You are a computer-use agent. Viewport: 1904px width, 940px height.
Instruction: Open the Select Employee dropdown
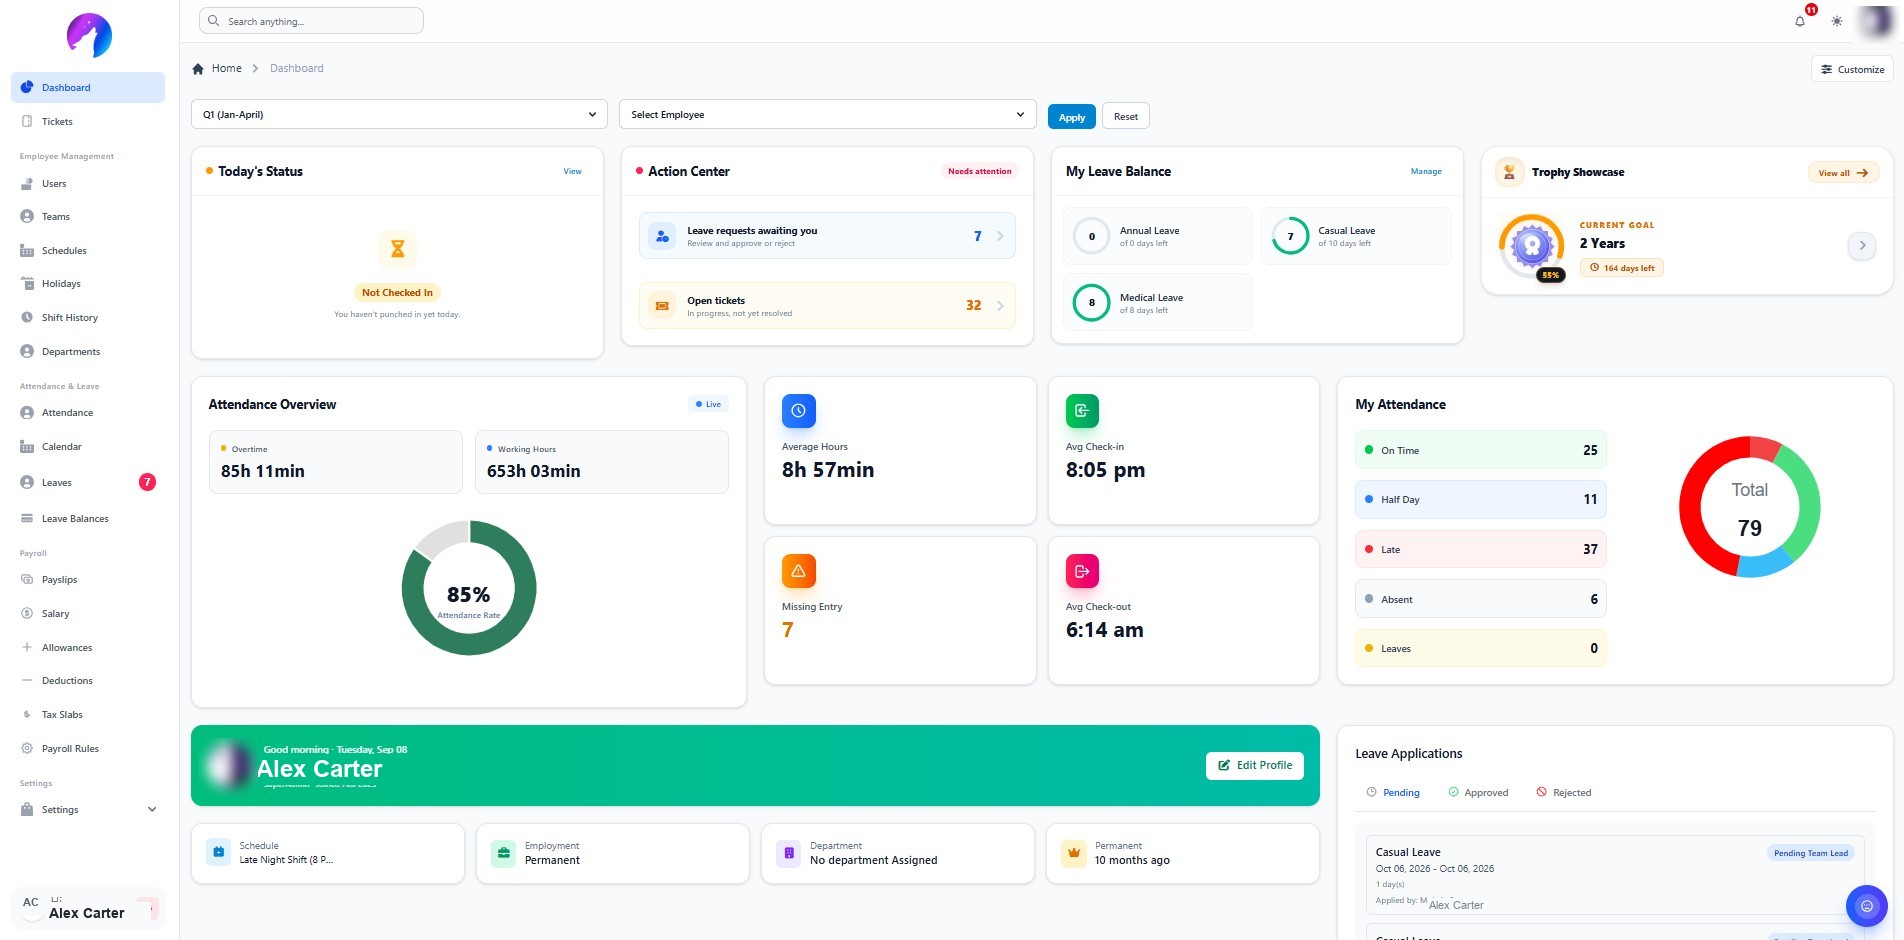tap(827, 115)
